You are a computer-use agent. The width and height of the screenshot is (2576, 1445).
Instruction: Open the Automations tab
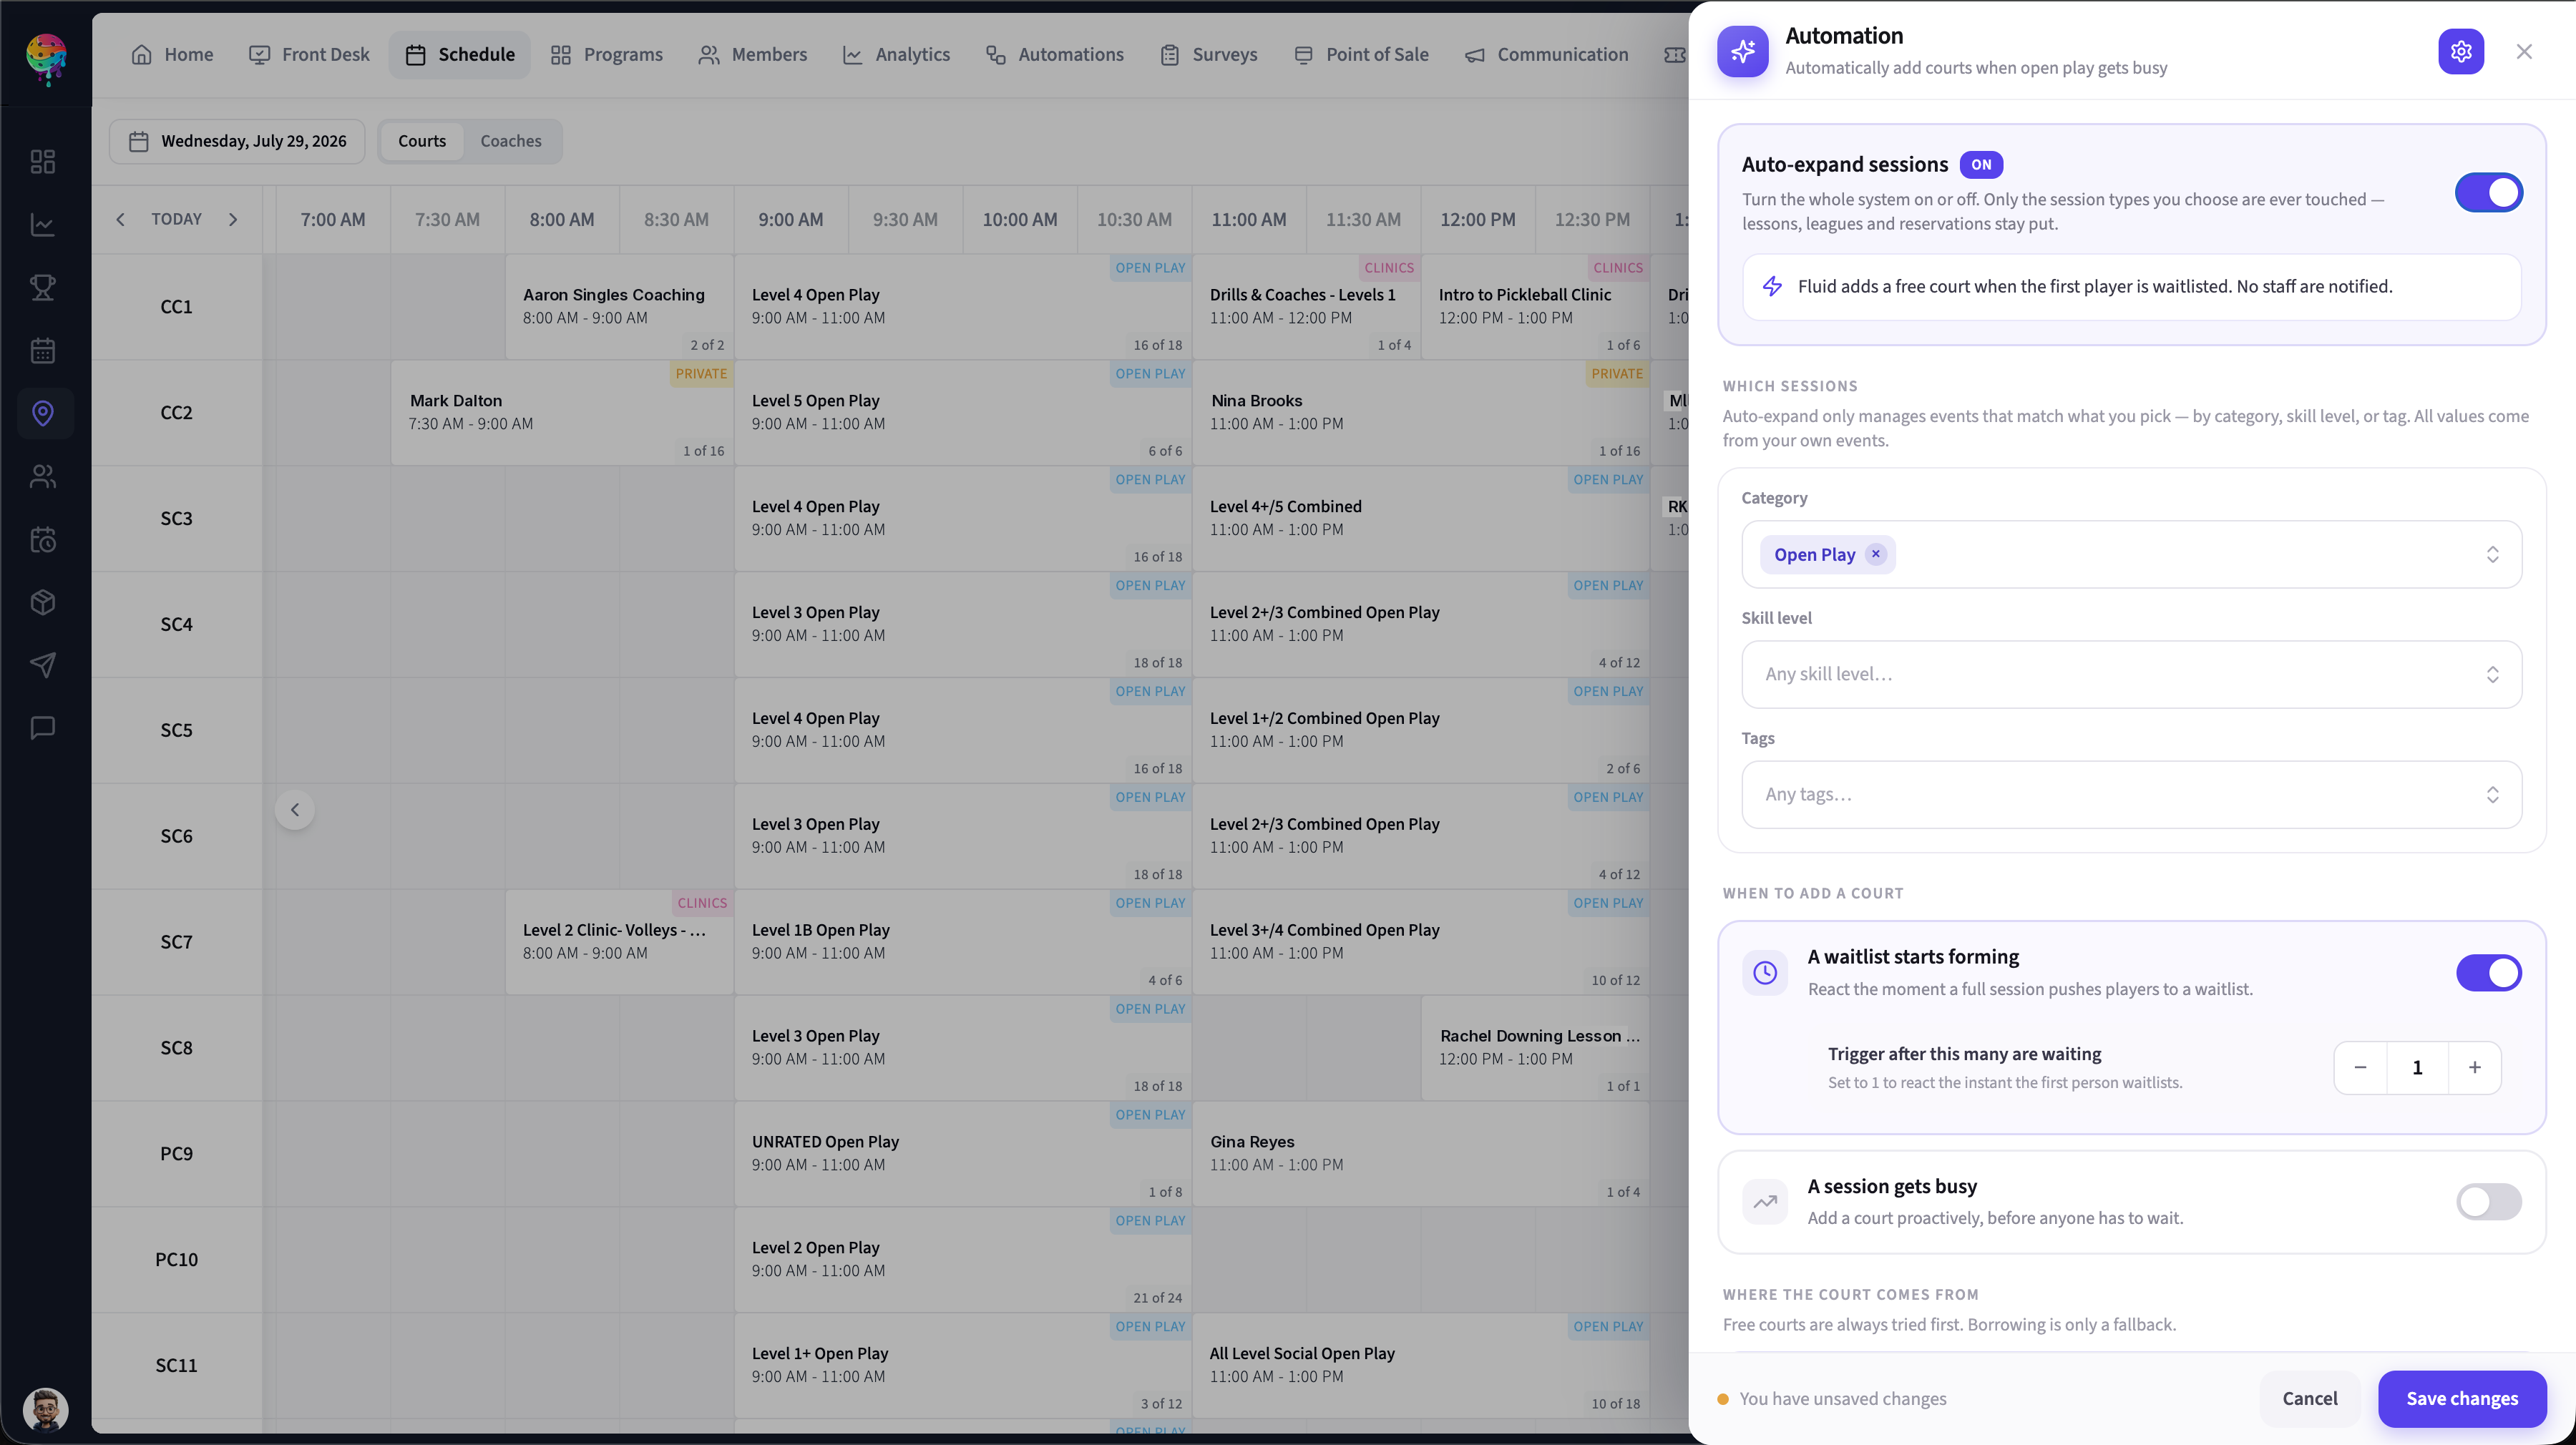(1054, 54)
